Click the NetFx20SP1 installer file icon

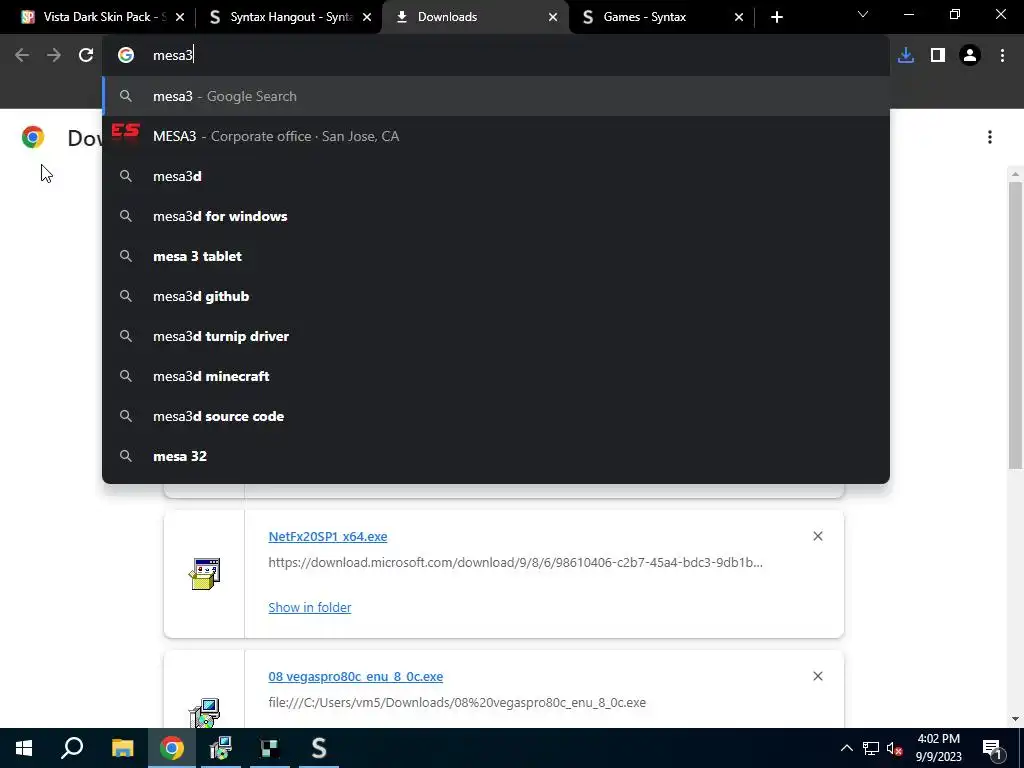pyautogui.click(x=204, y=573)
